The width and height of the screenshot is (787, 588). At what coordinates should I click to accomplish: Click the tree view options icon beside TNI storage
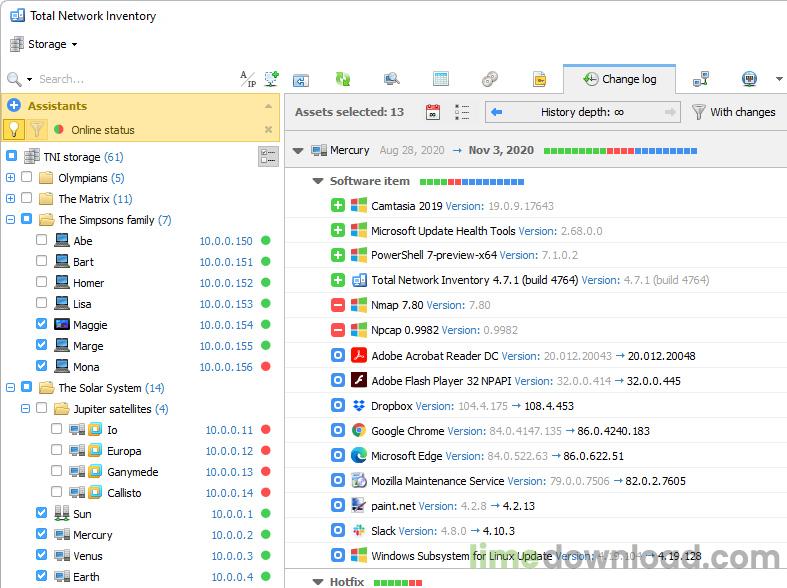point(268,156)
